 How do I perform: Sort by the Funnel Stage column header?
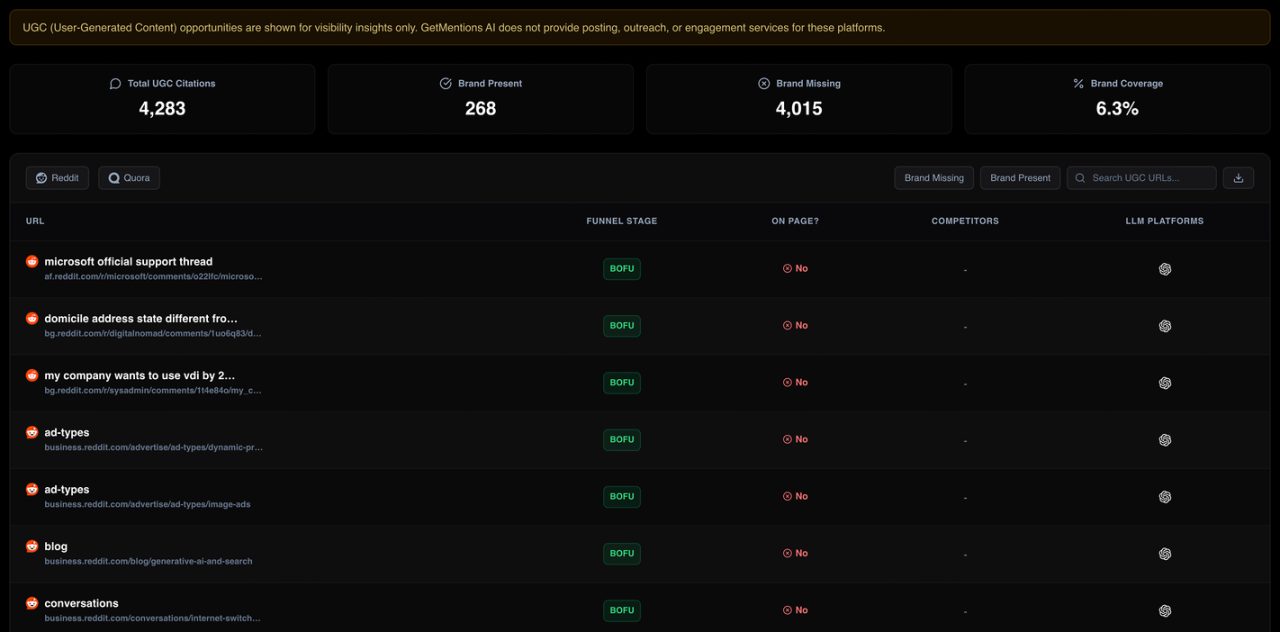pyautogui.click(x=622, y=221)
